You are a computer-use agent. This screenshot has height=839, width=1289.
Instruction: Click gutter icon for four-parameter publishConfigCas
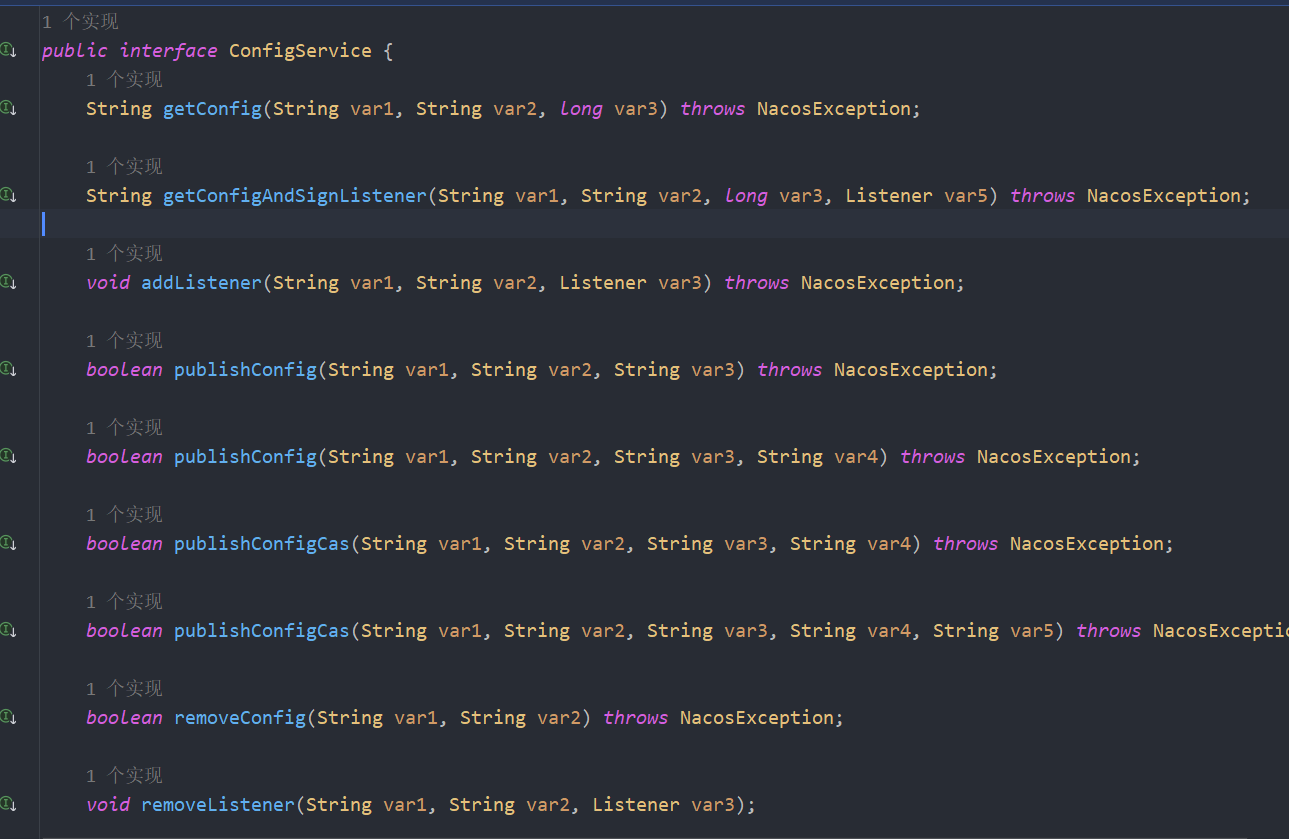8,542
